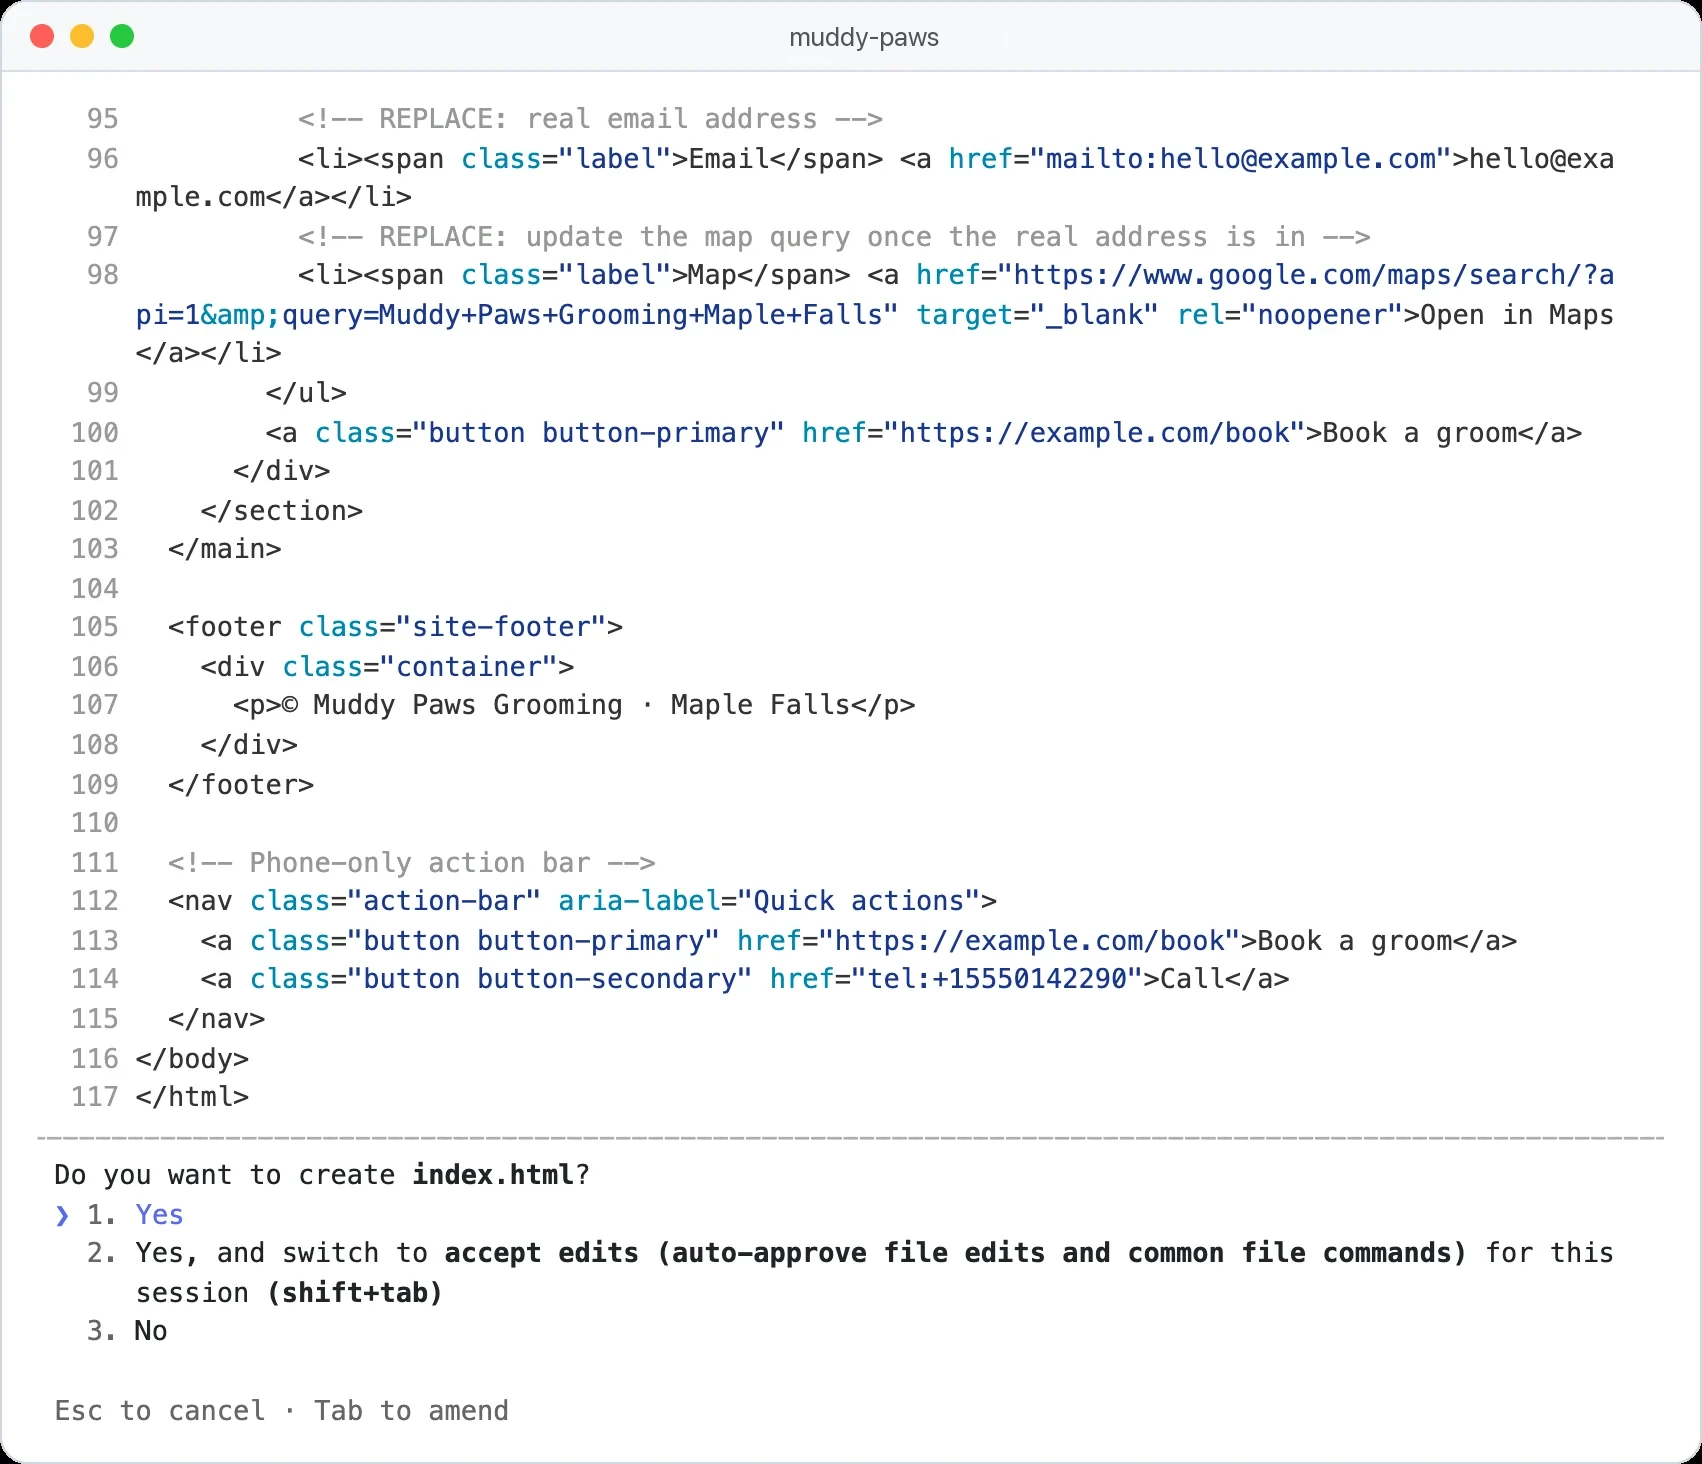1702x1464 pixels.
Task: Click the closing </div> tag on line 101
Action: pos(282,471)
